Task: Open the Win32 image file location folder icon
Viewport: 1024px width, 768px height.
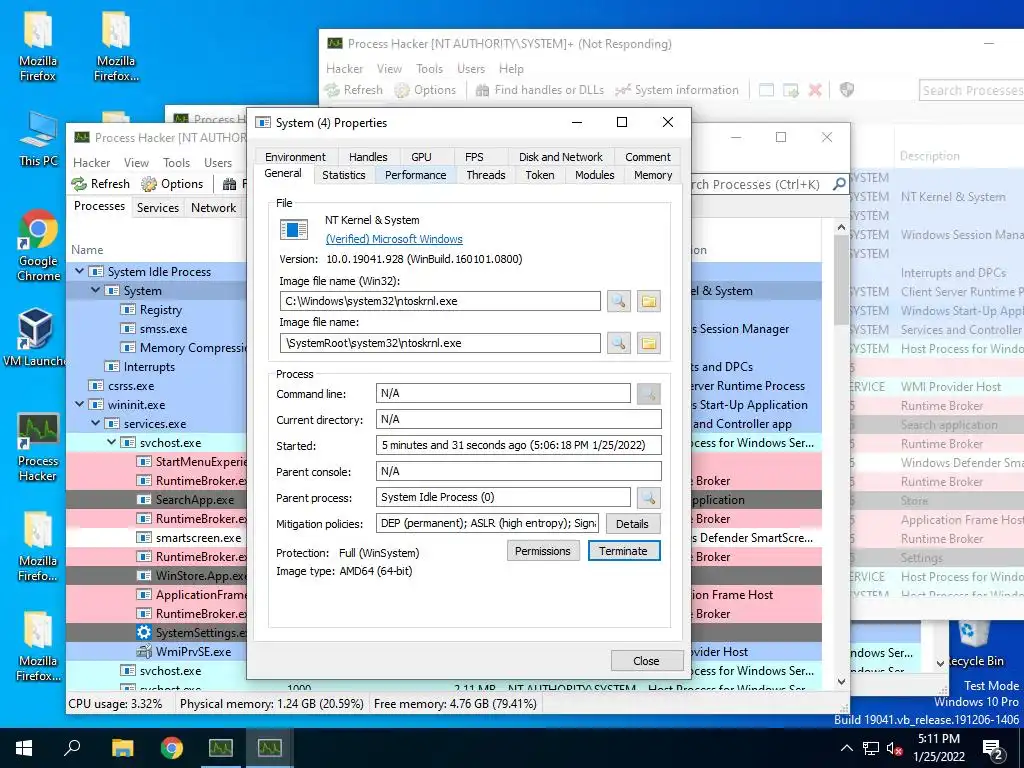Action: click(x=648, y=301)
